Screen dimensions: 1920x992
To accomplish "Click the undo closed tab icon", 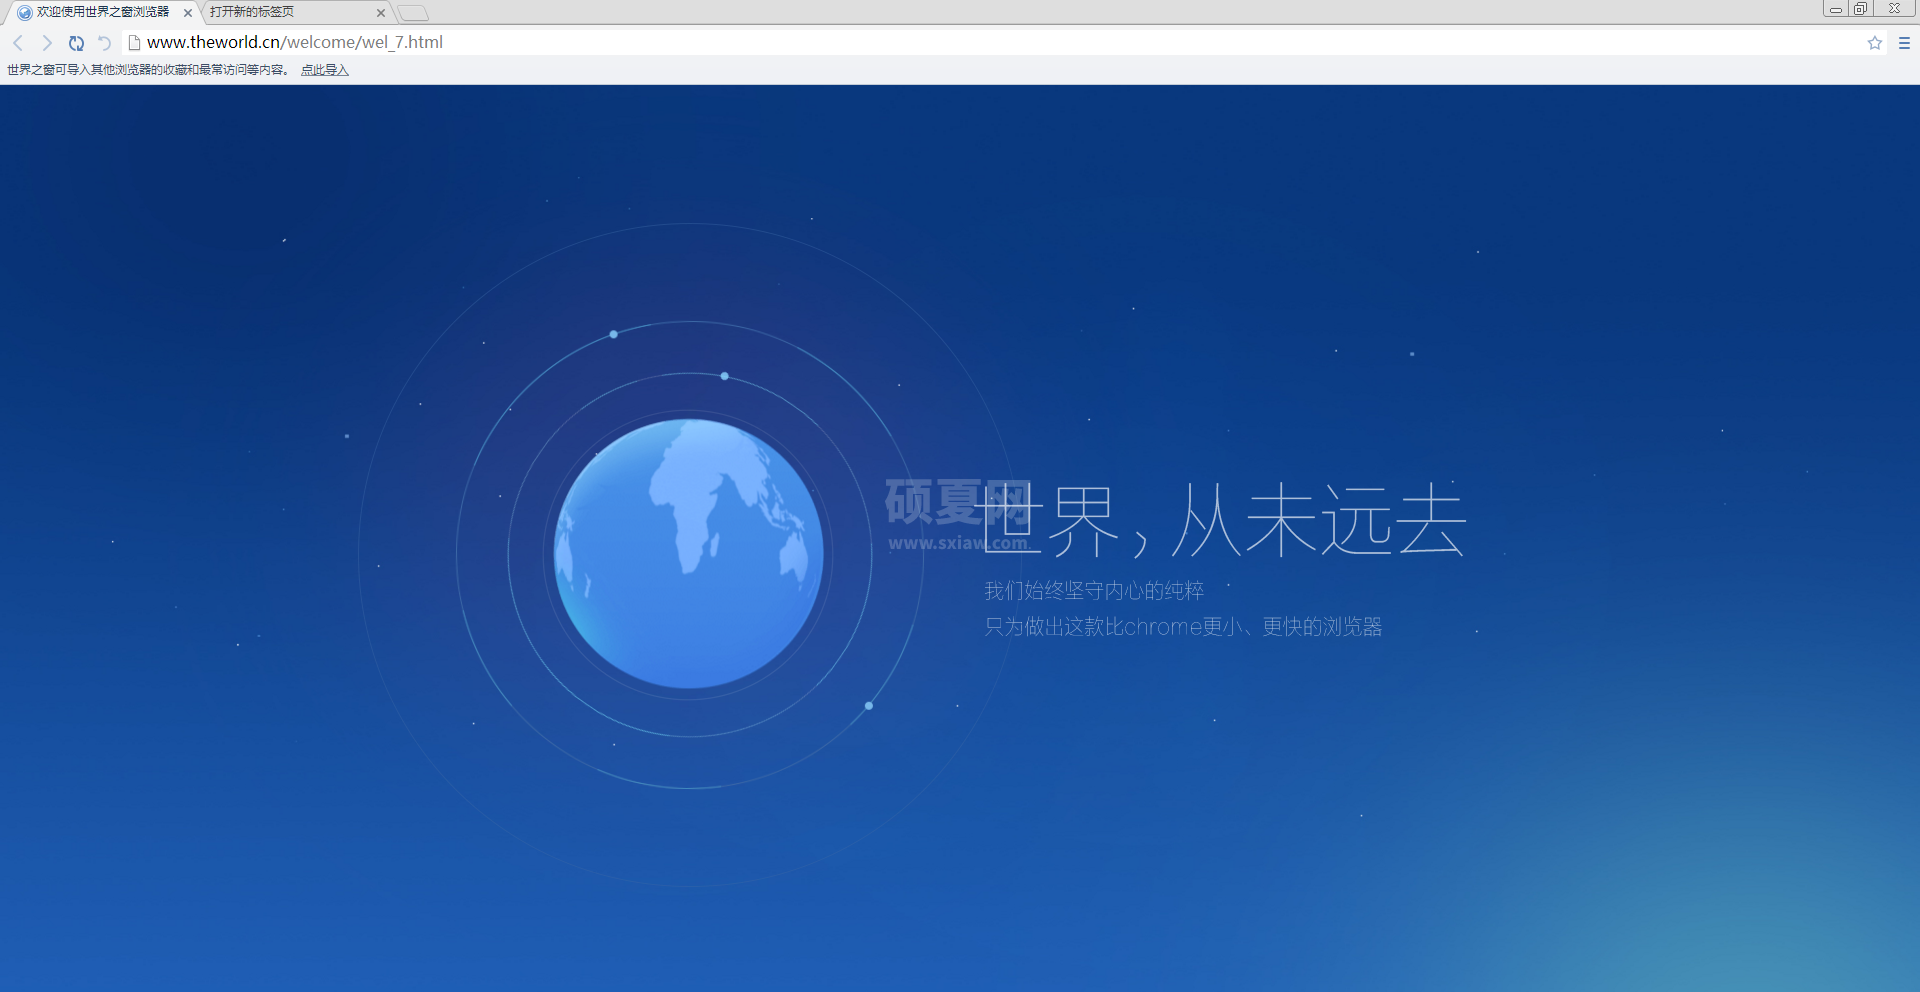I will (x=104, y=43).
